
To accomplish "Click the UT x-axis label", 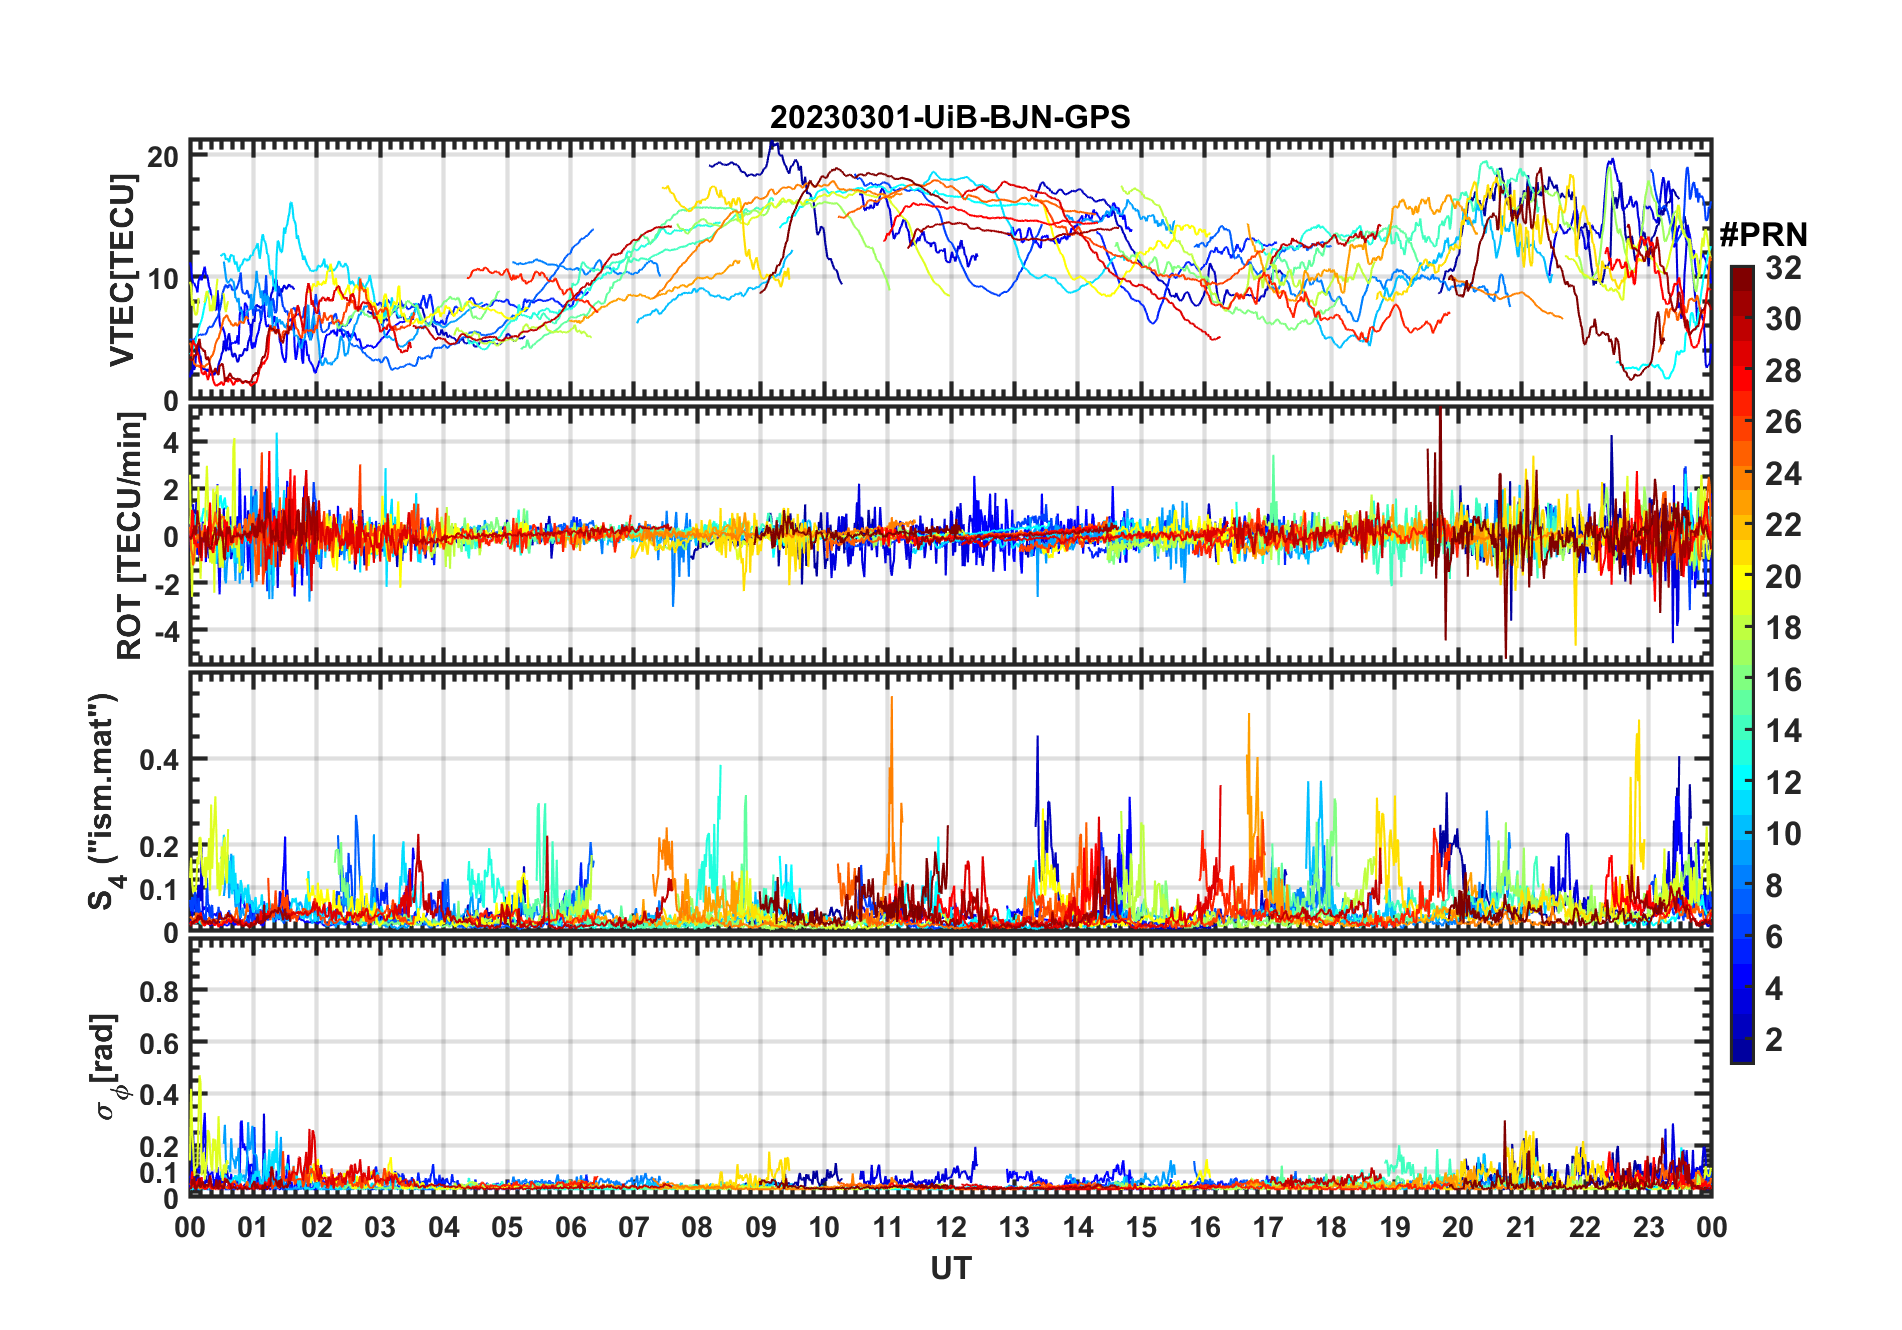I will (x=950, y=1269).
